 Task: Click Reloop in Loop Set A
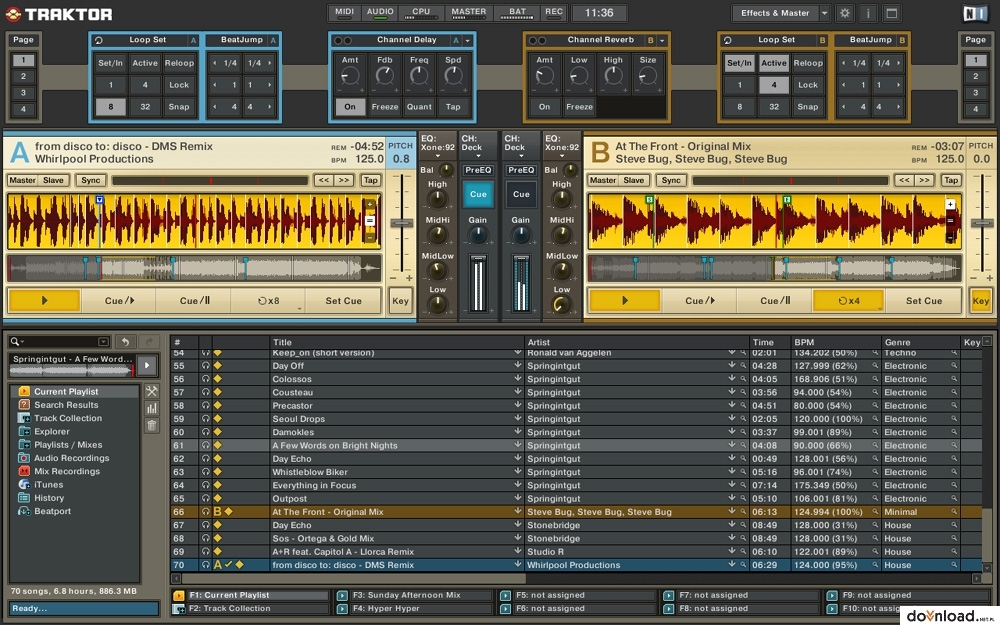coord(179,63)
